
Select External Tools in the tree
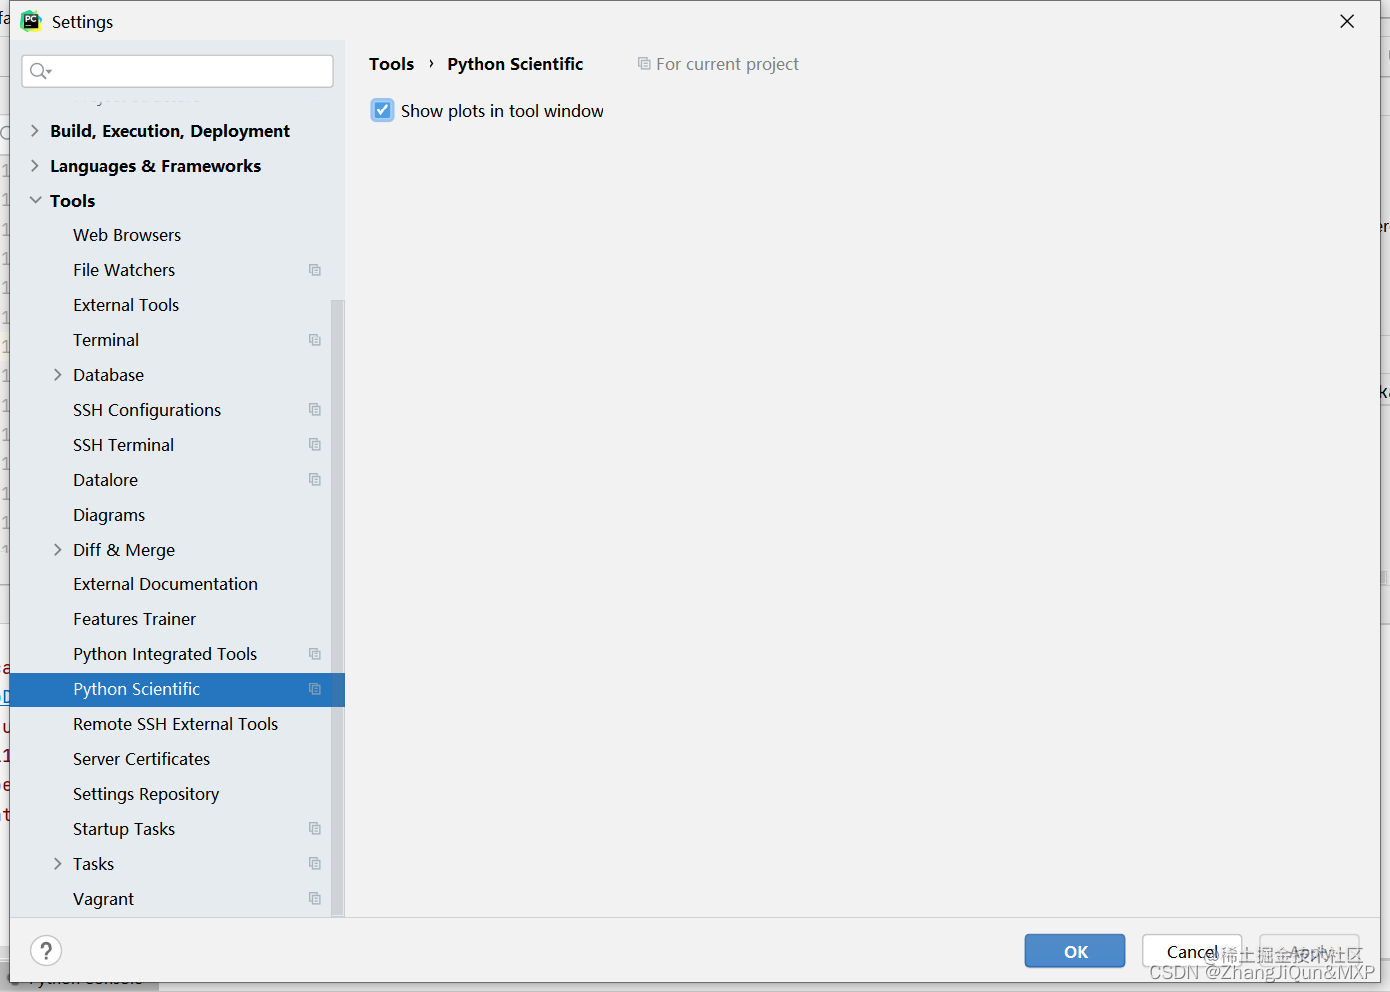coord(126,305)
